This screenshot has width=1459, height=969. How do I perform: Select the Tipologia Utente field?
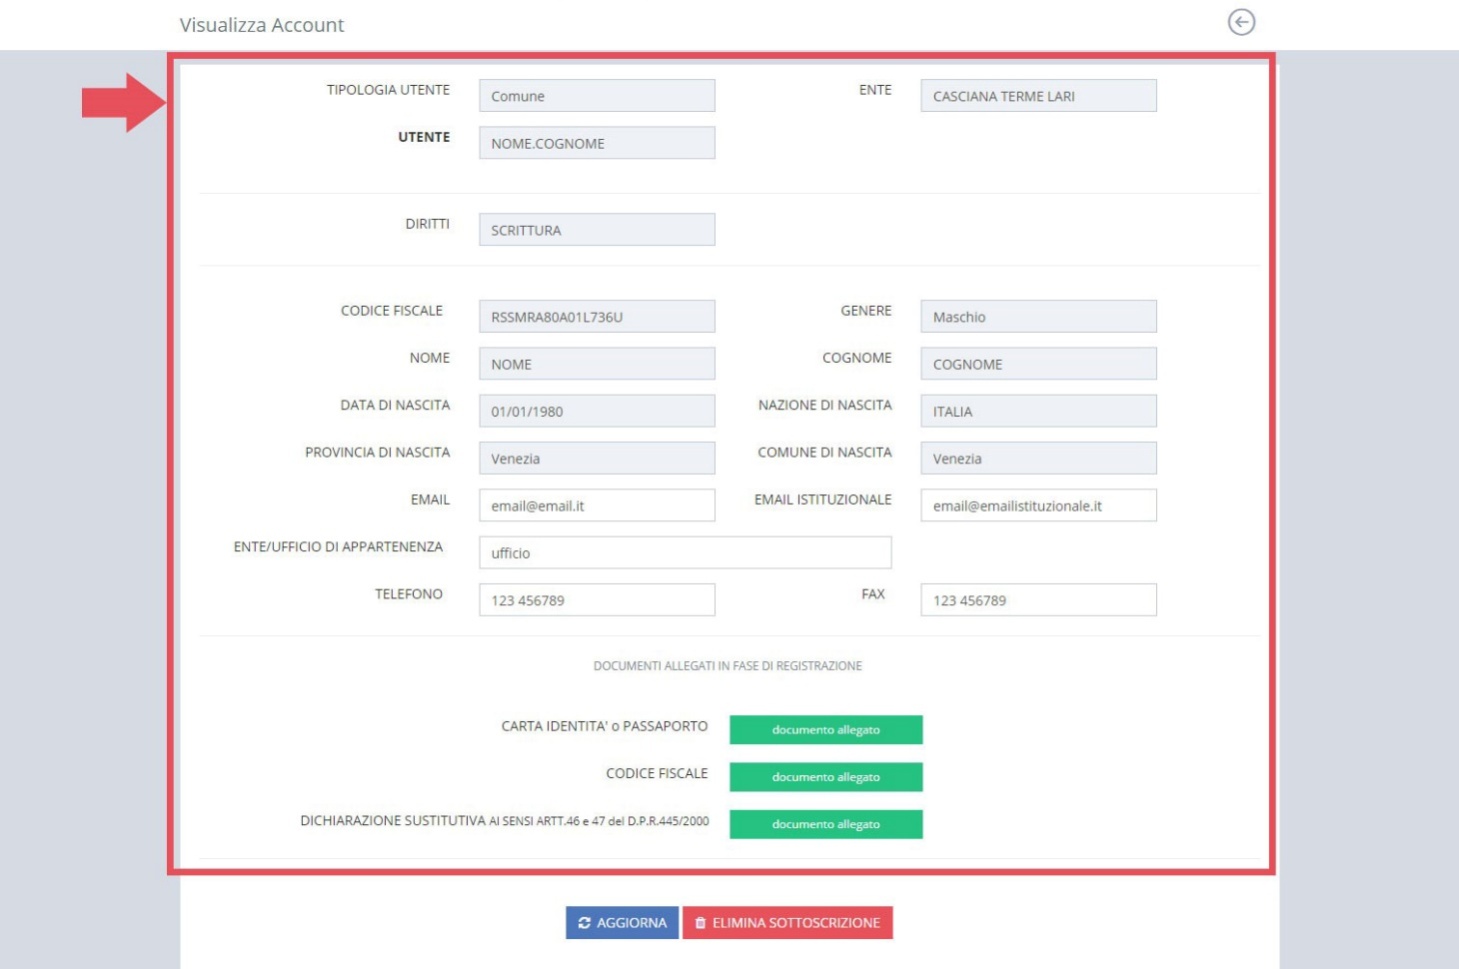tap(596, 96)
